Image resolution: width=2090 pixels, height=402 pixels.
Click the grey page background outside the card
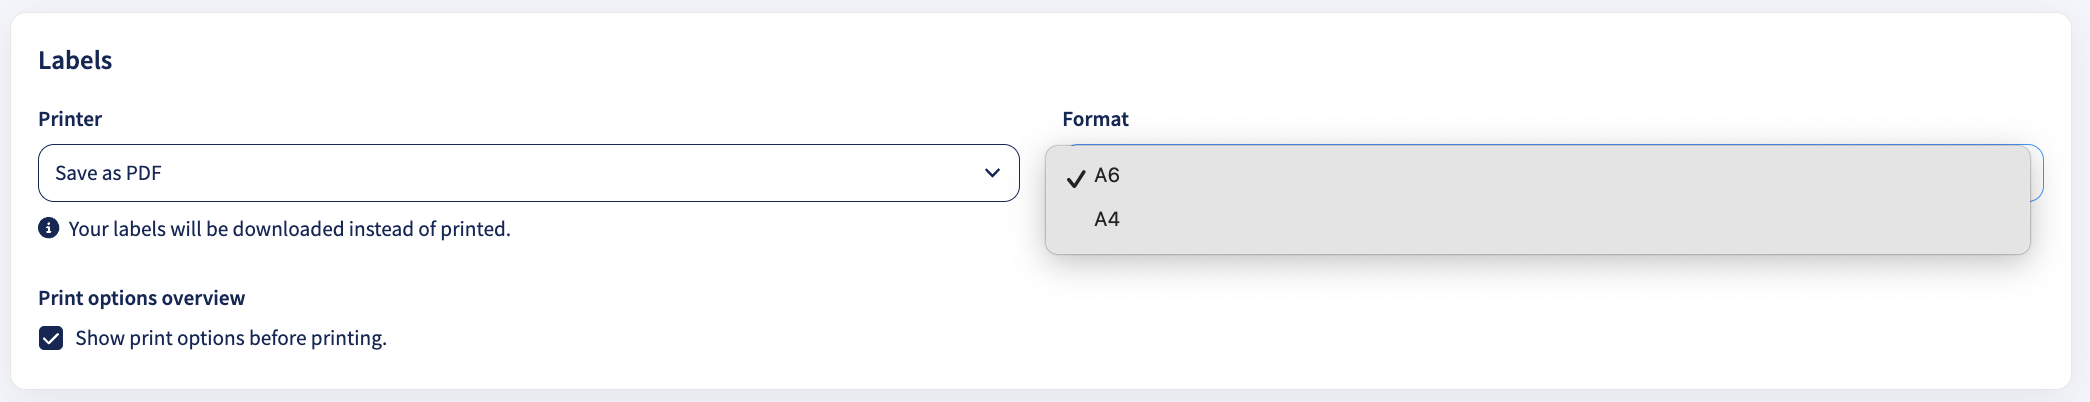point(1045,396)
